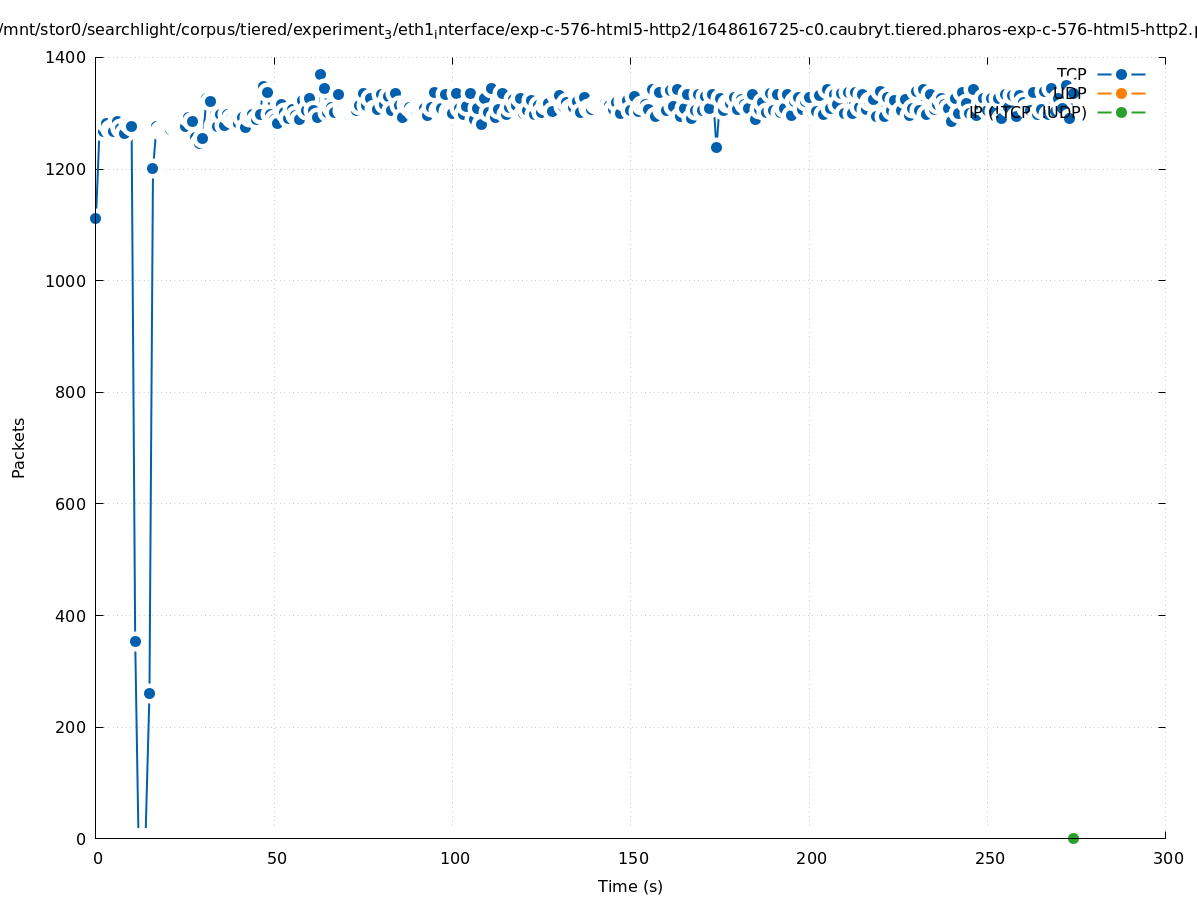The width and height of the screenshot is (1197, 900).
Task: Click the Packets y-axis label
Action: (x=19, y=447)
